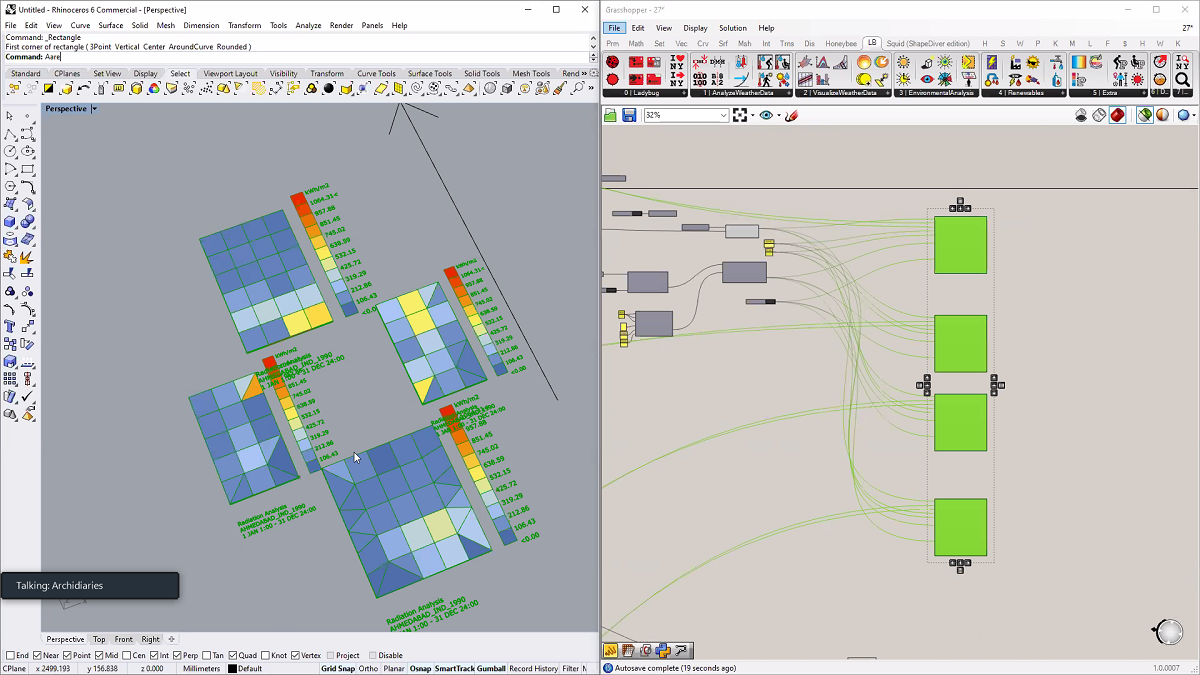
Task: Select the Box solid tool in Rhino sidebar
Action: tap(10, 222)
